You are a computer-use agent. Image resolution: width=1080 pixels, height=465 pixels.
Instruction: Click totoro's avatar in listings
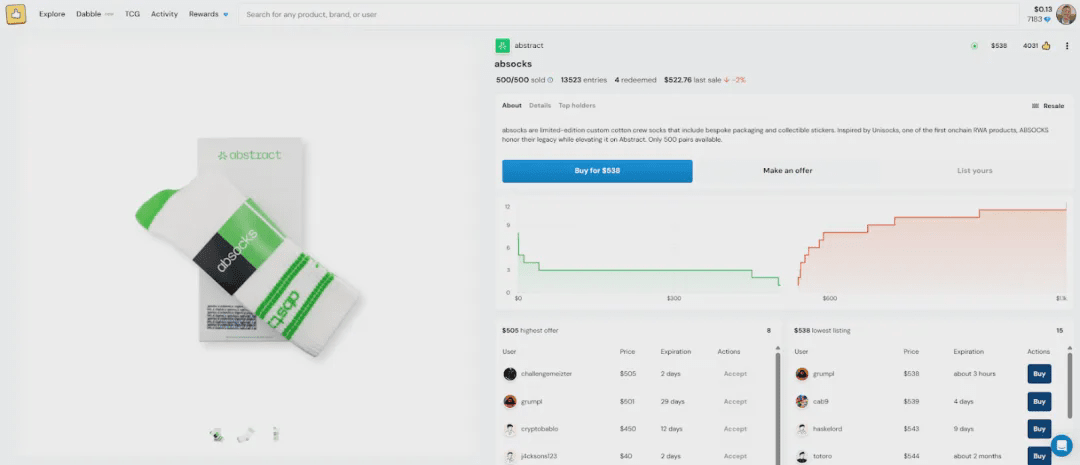802,456
